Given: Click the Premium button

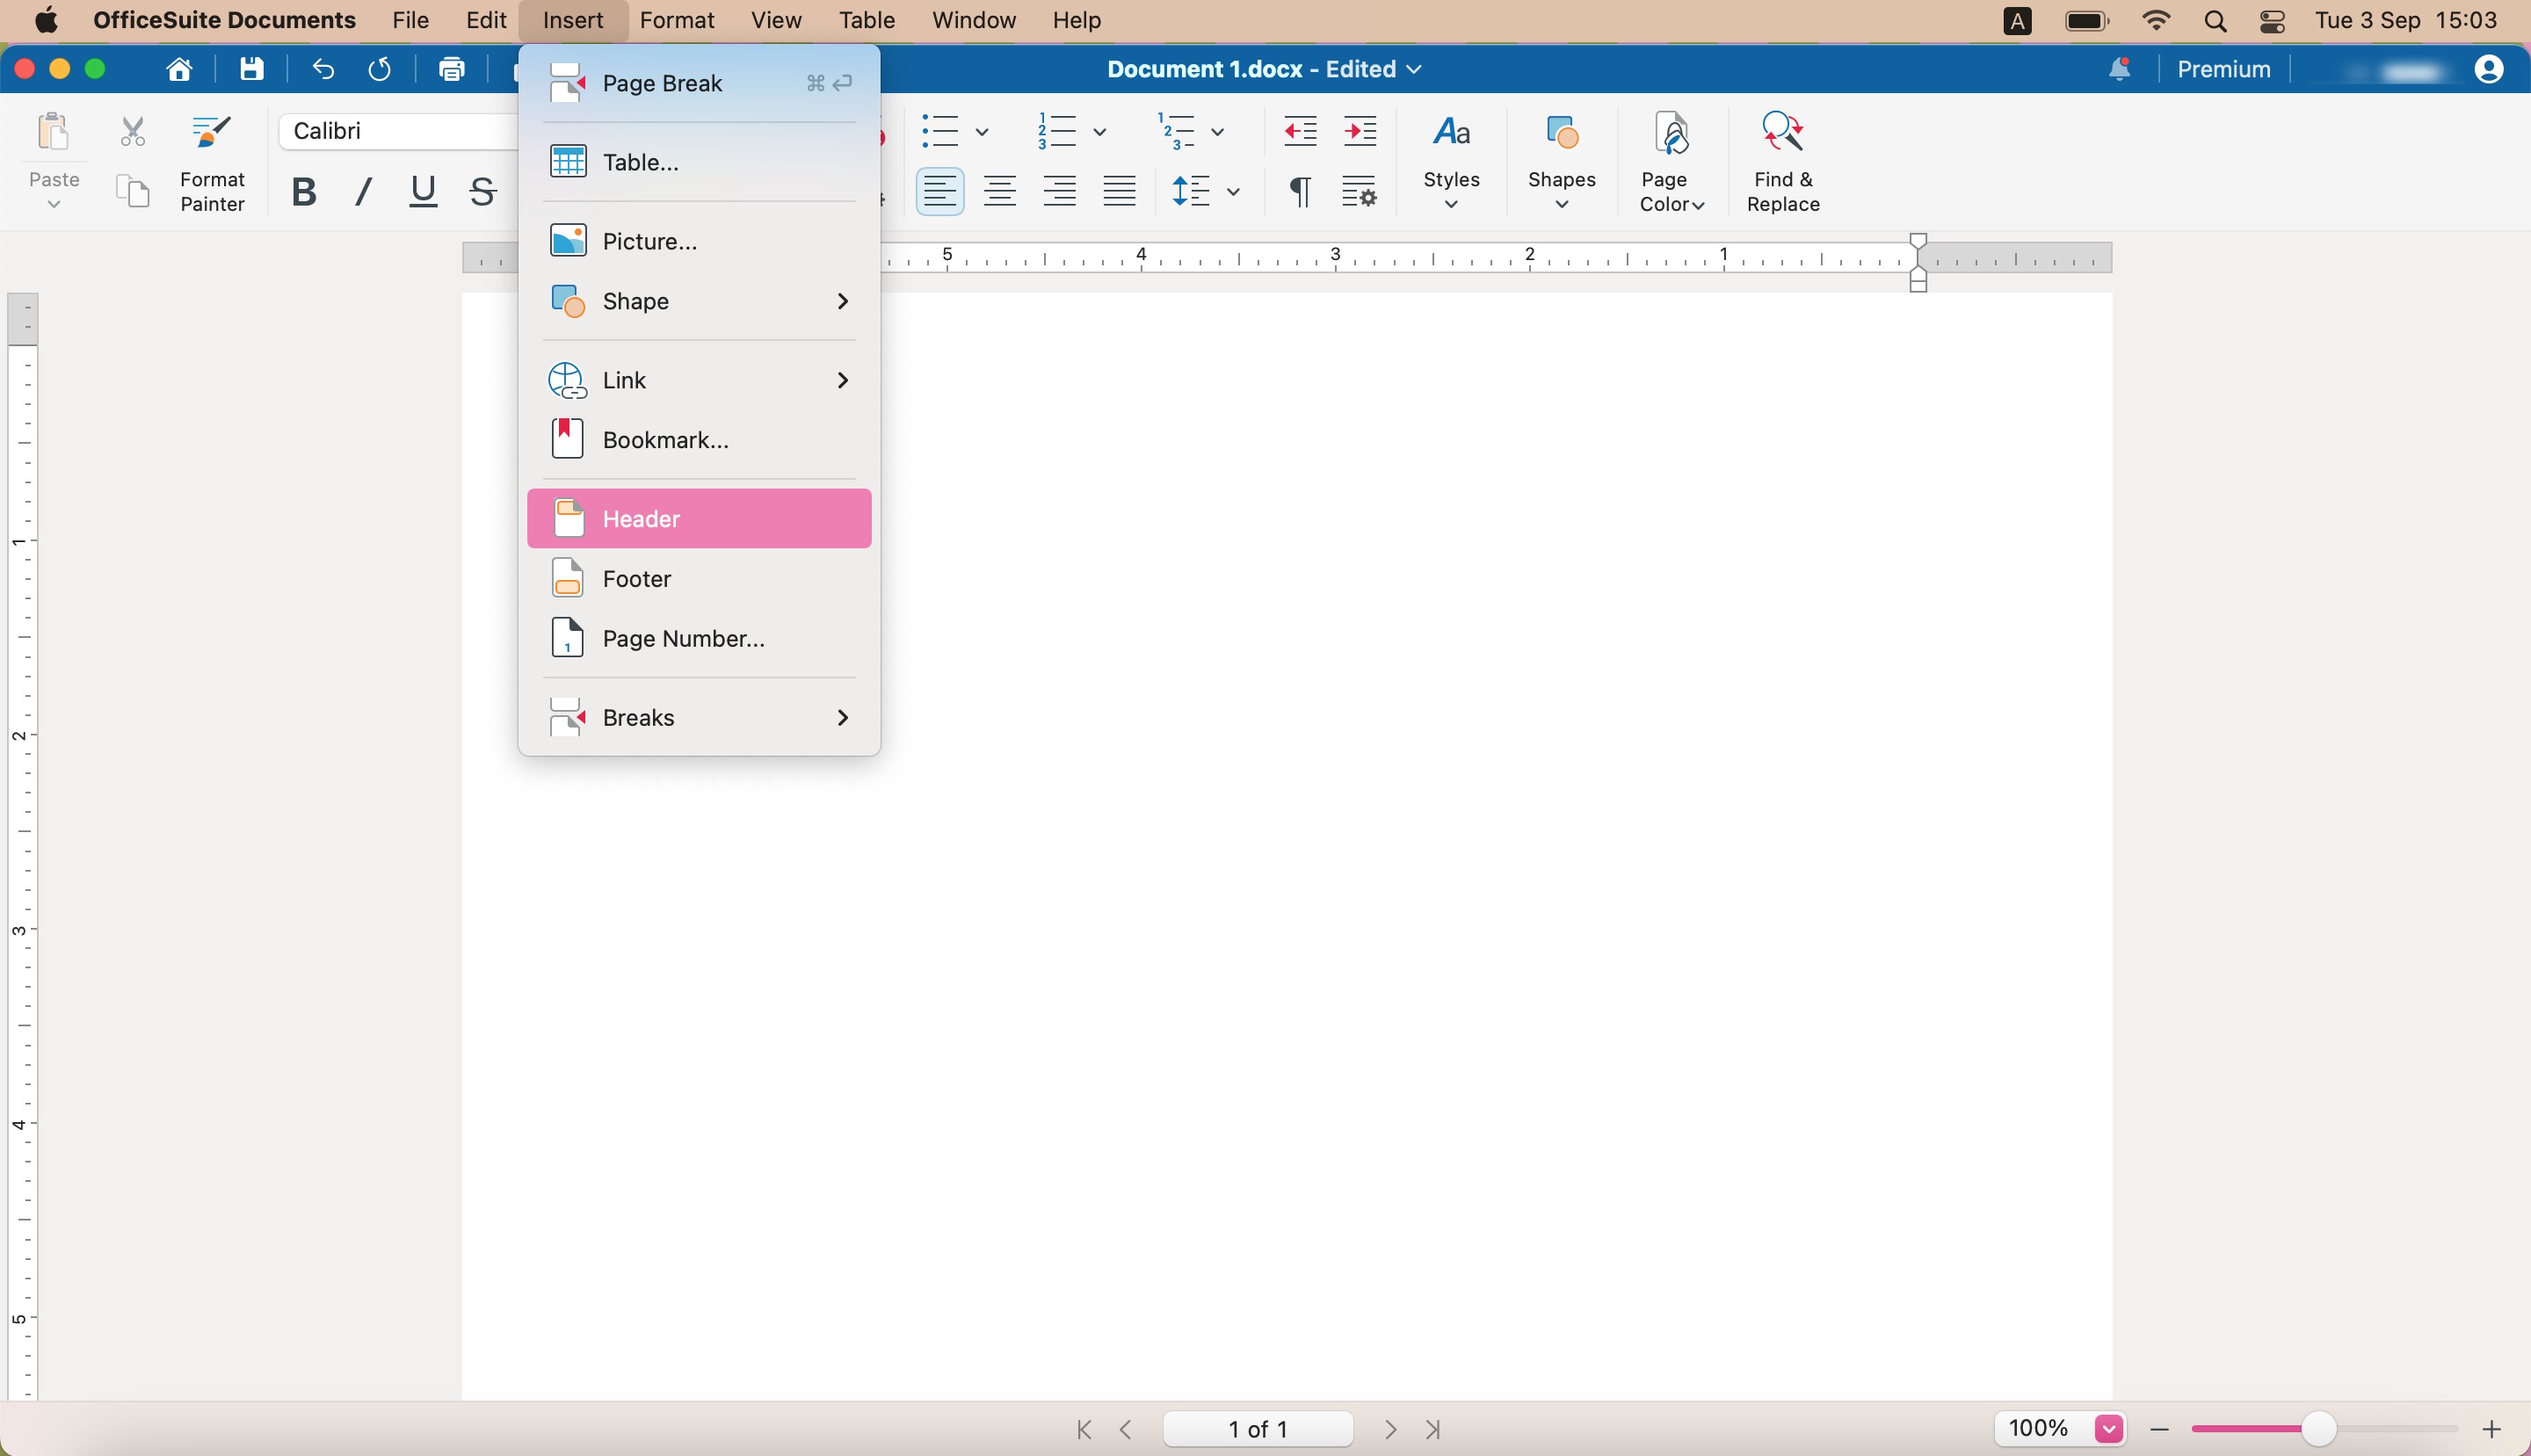Looking at the screenshot, I should (x=2223, y=69).
